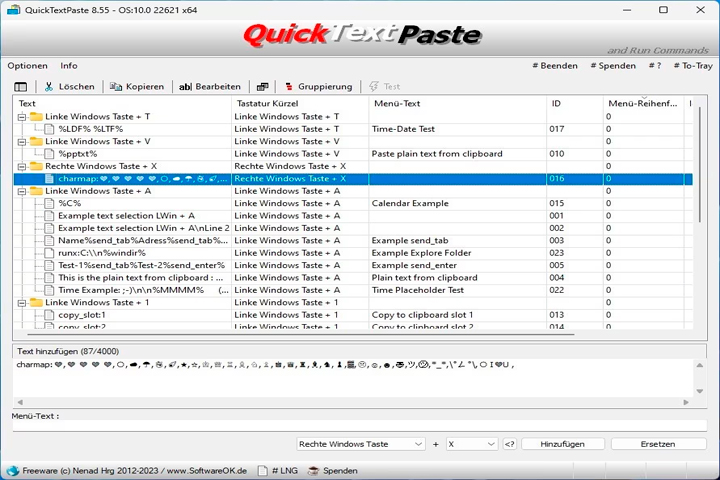
Task: Click 'Paste plain text from clipboard' cell
Action: coord(437,154)
